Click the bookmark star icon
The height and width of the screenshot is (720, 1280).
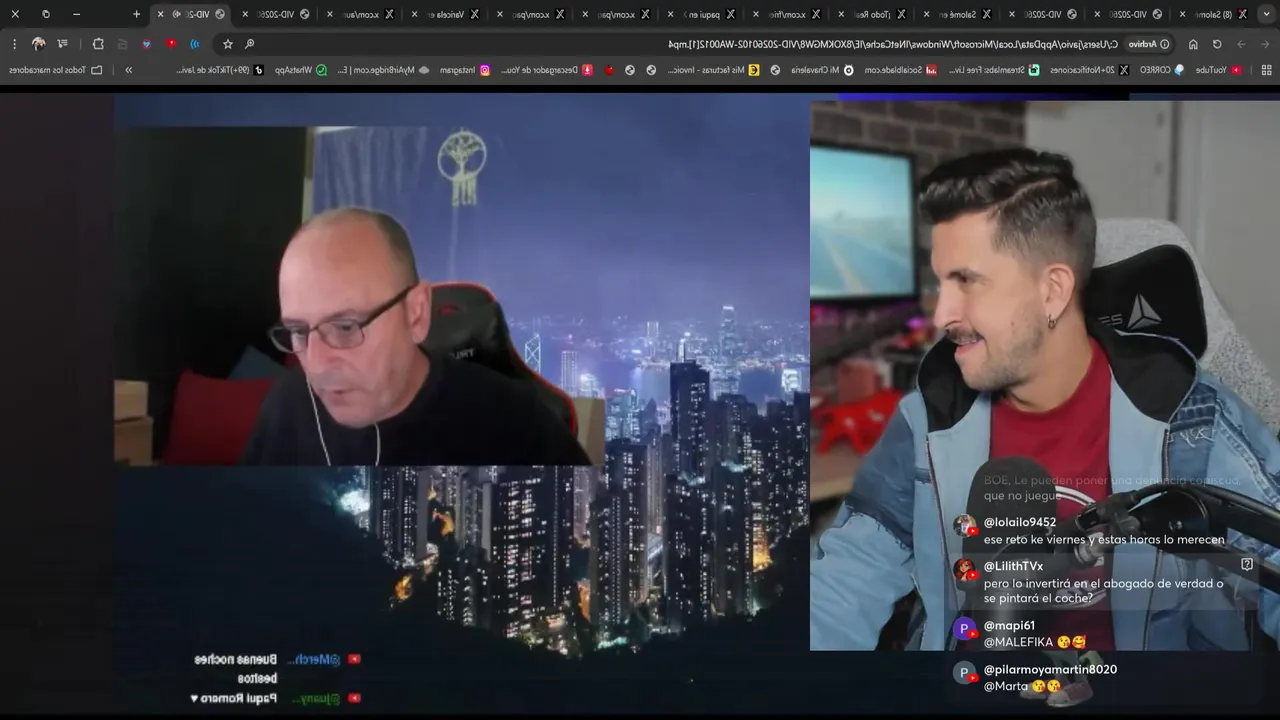pos(228,44)
